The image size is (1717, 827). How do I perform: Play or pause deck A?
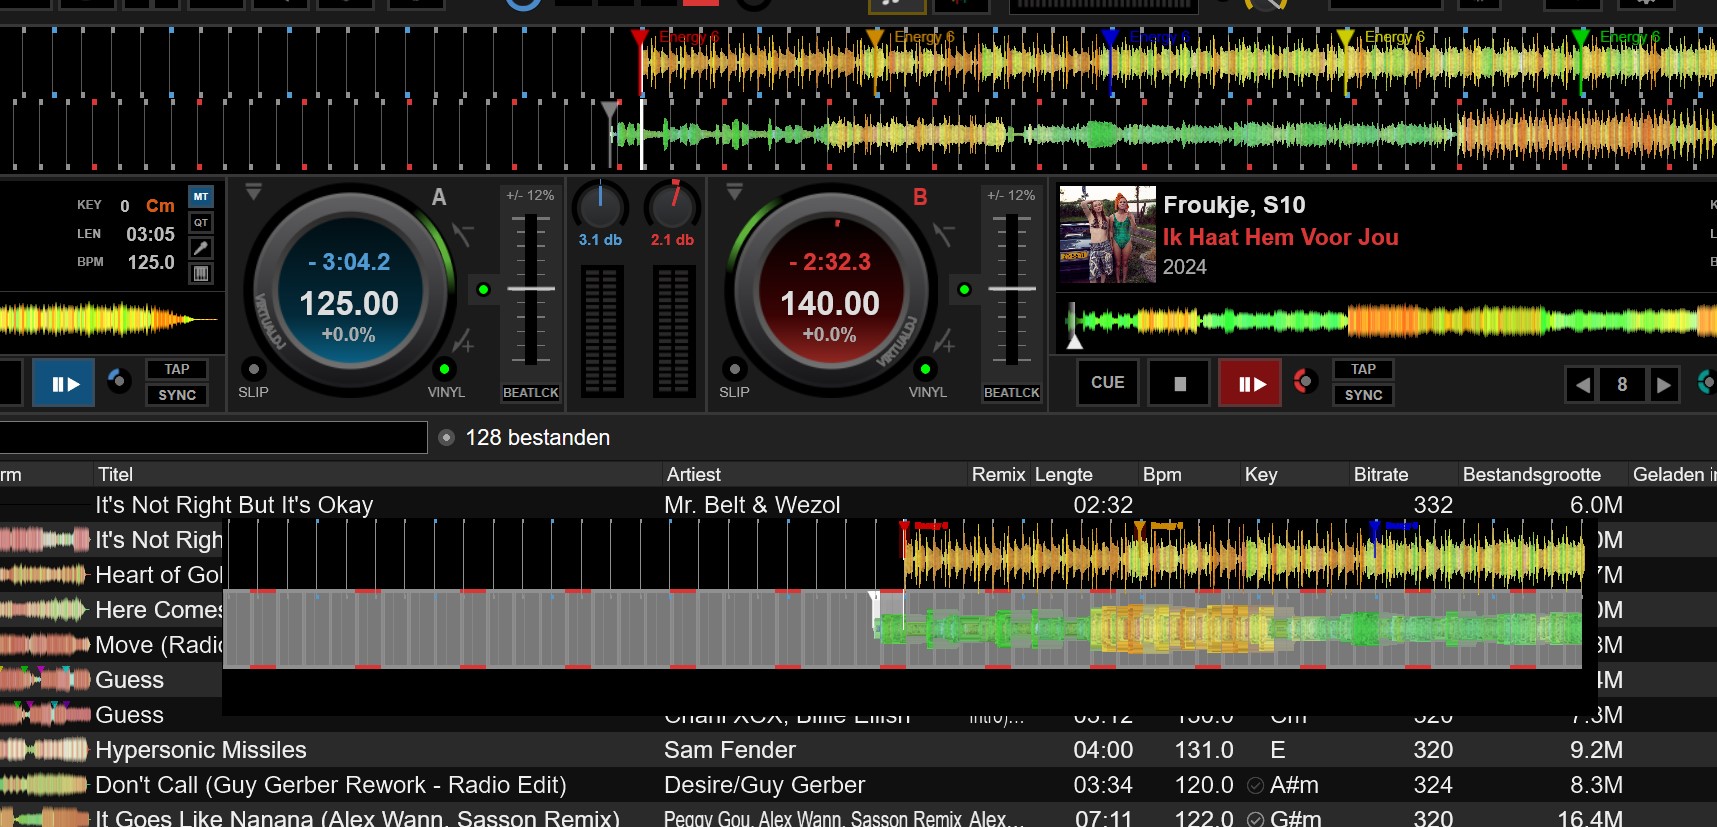click(x=64, y=383)
